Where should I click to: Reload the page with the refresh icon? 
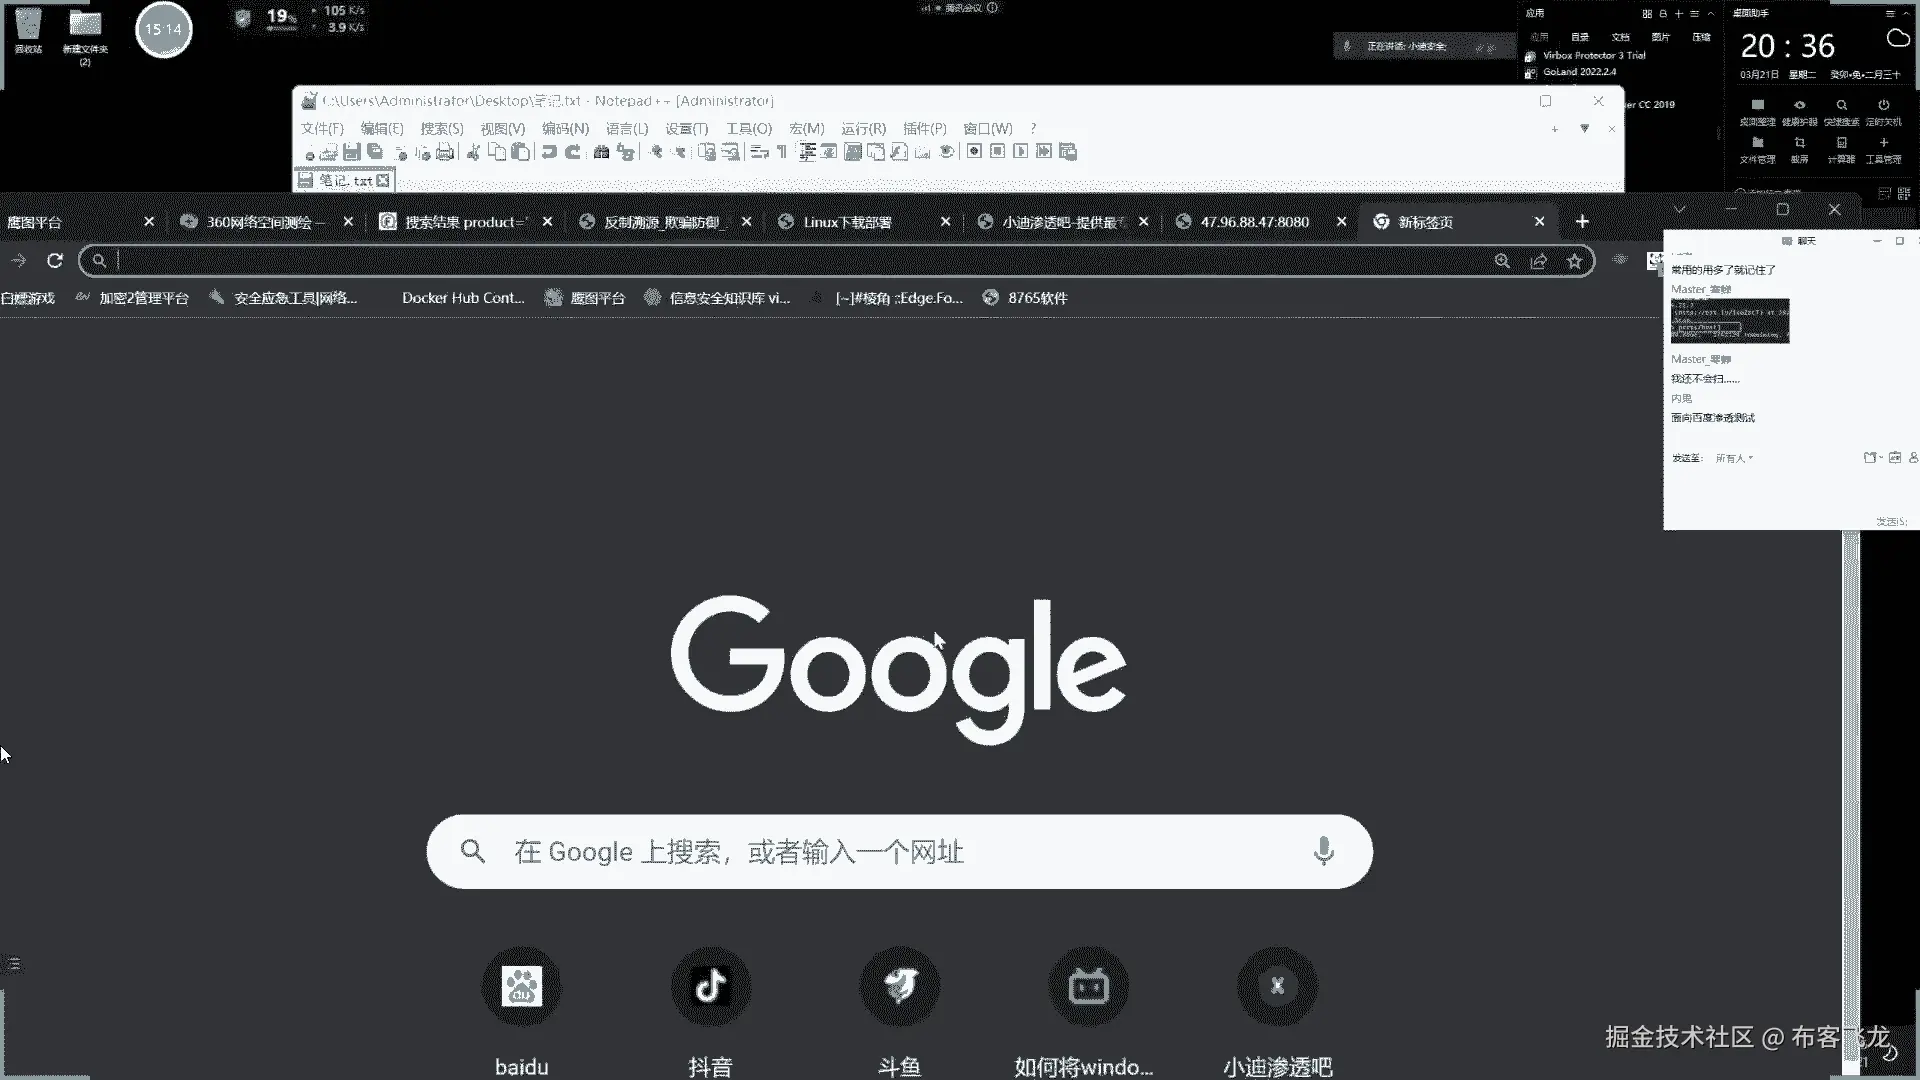tap(55, 261)
